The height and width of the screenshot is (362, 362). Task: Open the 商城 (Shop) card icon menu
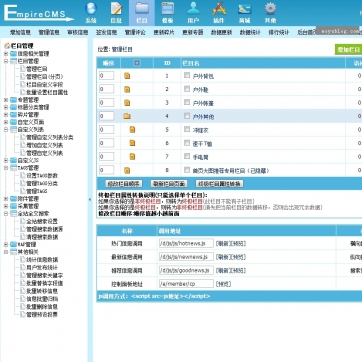pos(244,13)
